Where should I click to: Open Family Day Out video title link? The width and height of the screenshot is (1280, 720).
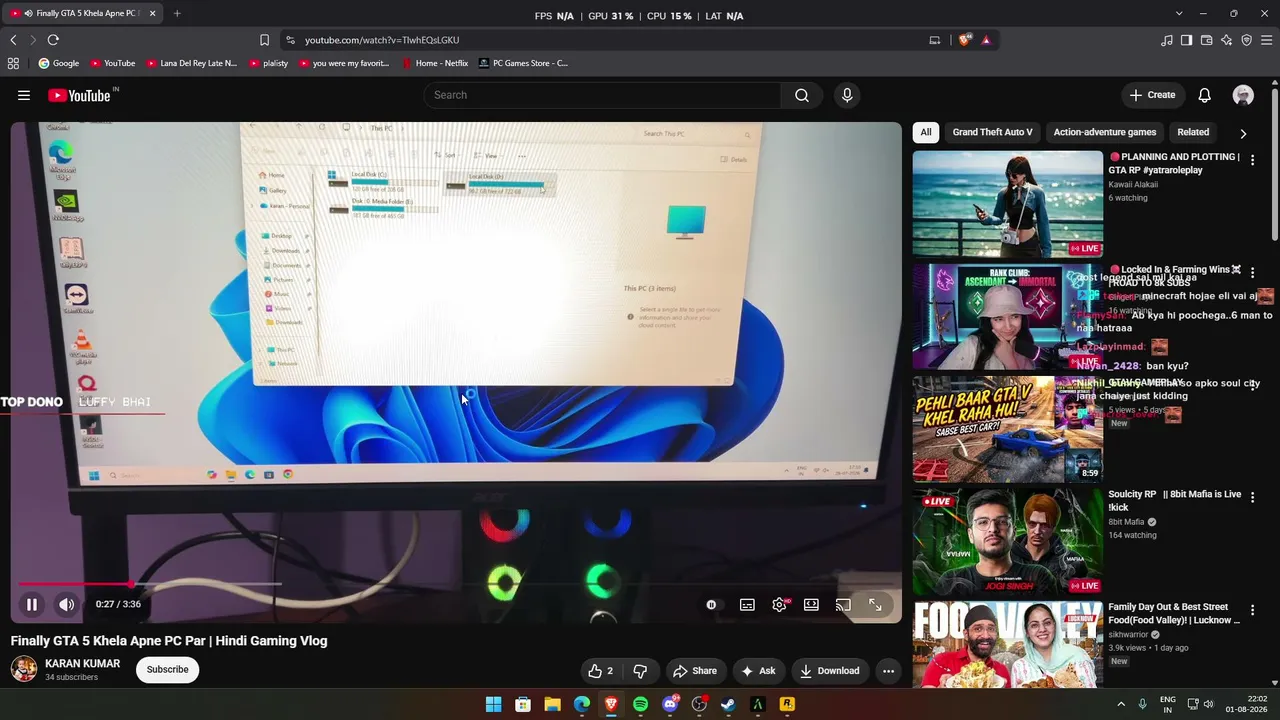(1174, 613)
